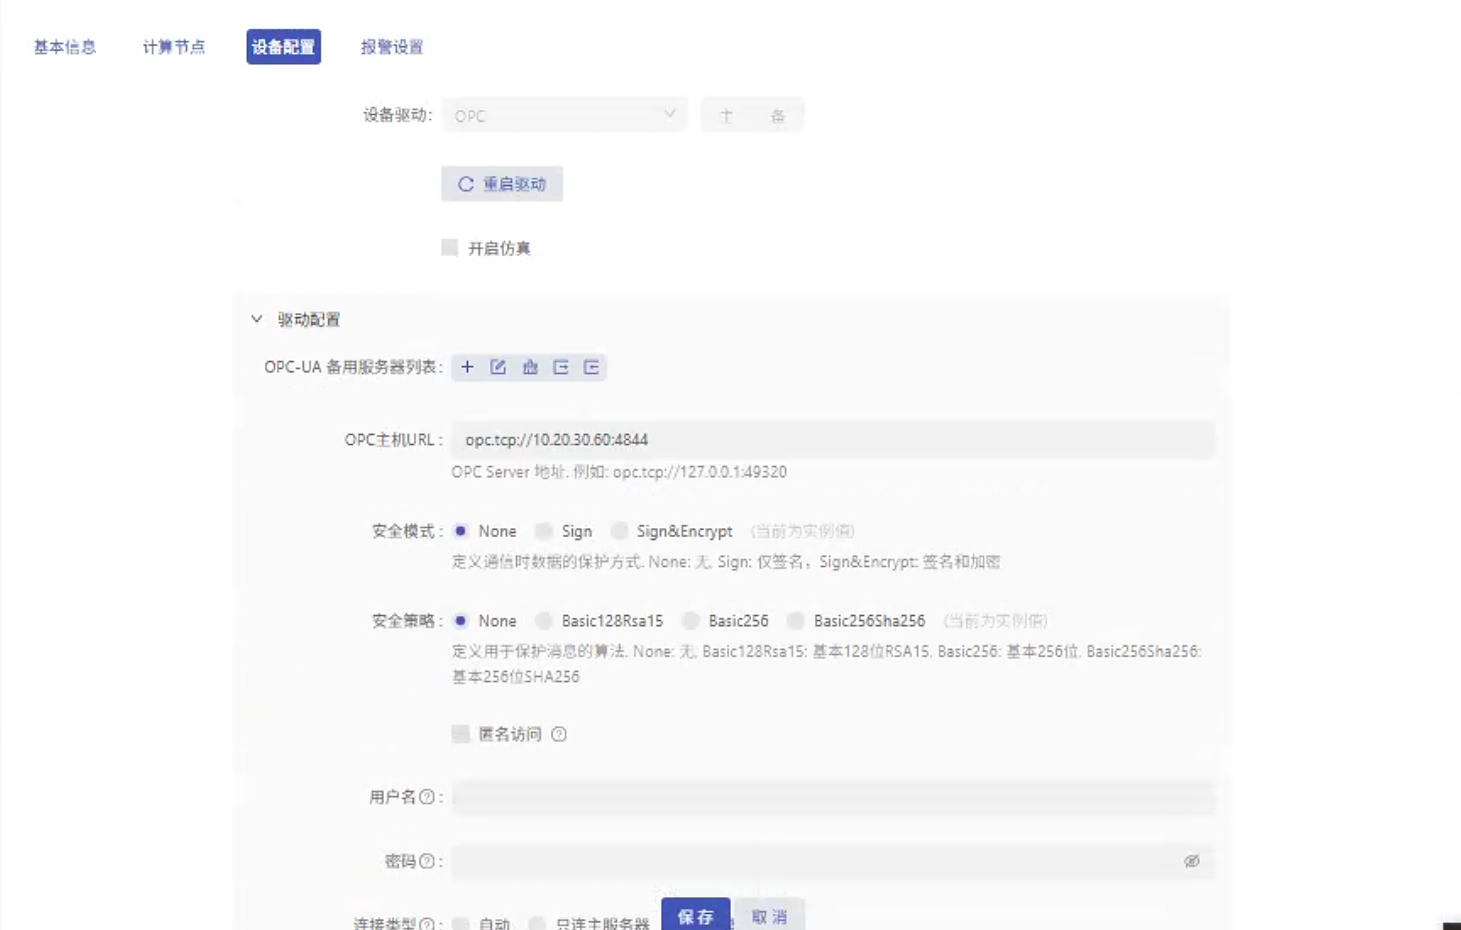Viewport: 1461px width, 930px height.
Task: Check the 匿名访问 checkbox
Action: pos(461,734)
